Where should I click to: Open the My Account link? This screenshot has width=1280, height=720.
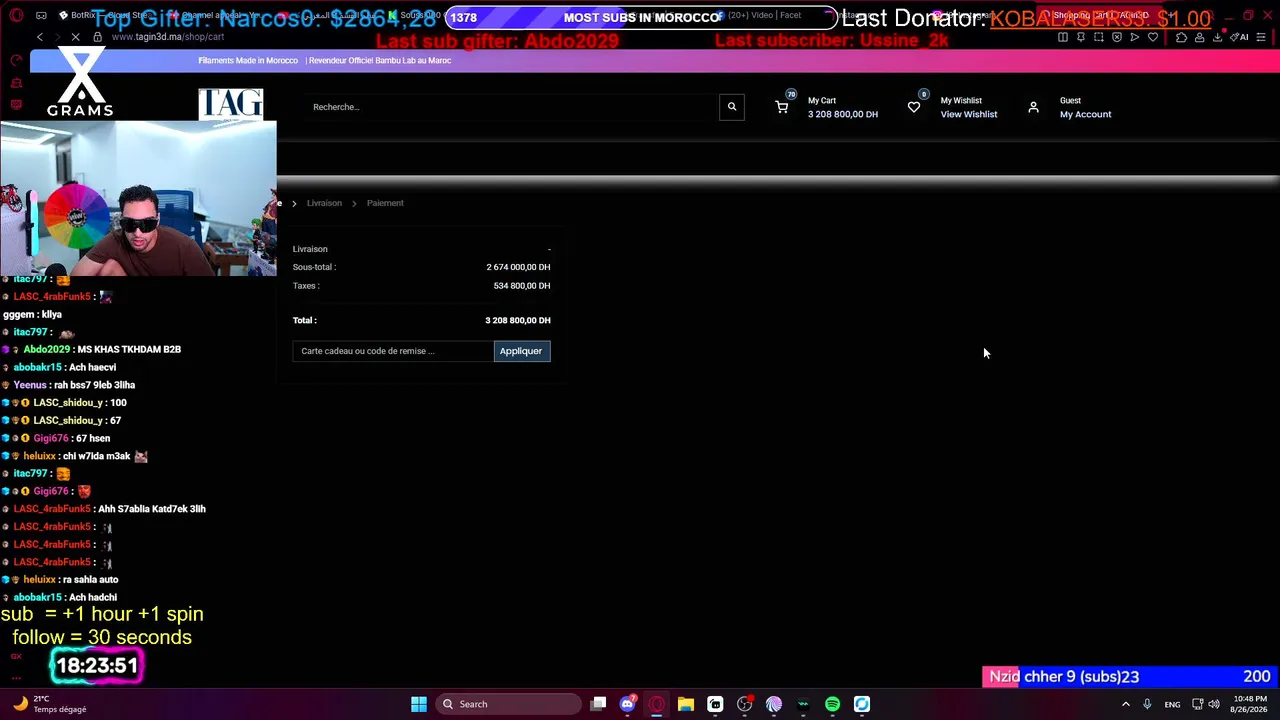1085,114
